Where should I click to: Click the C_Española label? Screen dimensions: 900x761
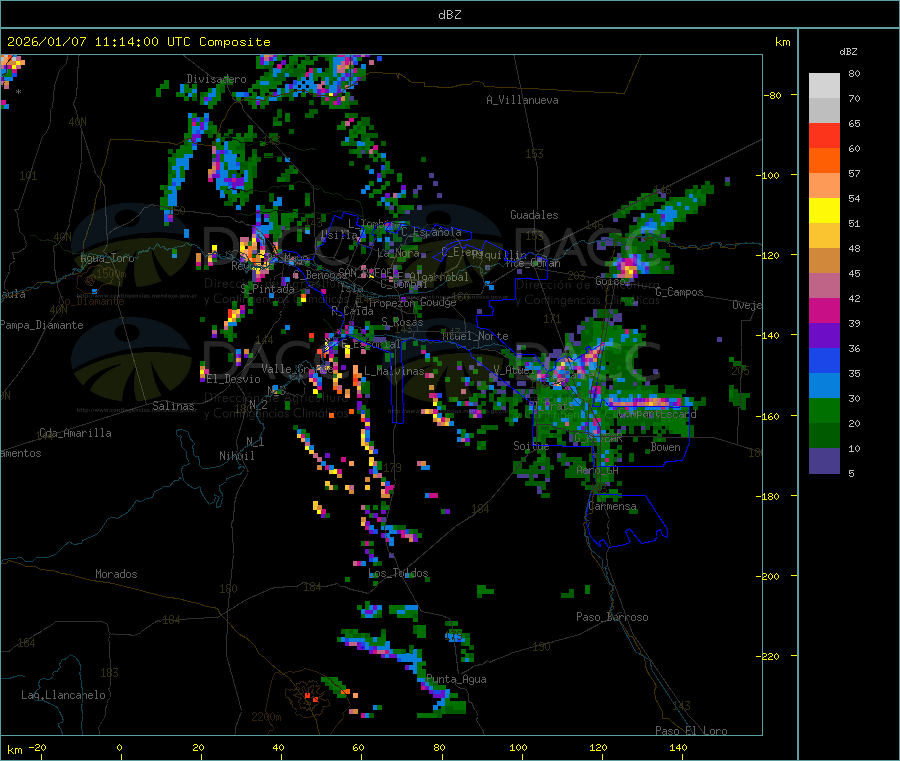click(431, 232)
